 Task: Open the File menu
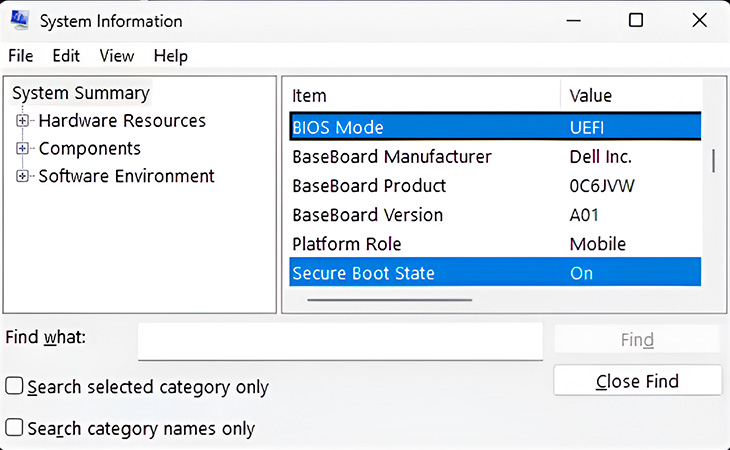(x=21, y=56)
